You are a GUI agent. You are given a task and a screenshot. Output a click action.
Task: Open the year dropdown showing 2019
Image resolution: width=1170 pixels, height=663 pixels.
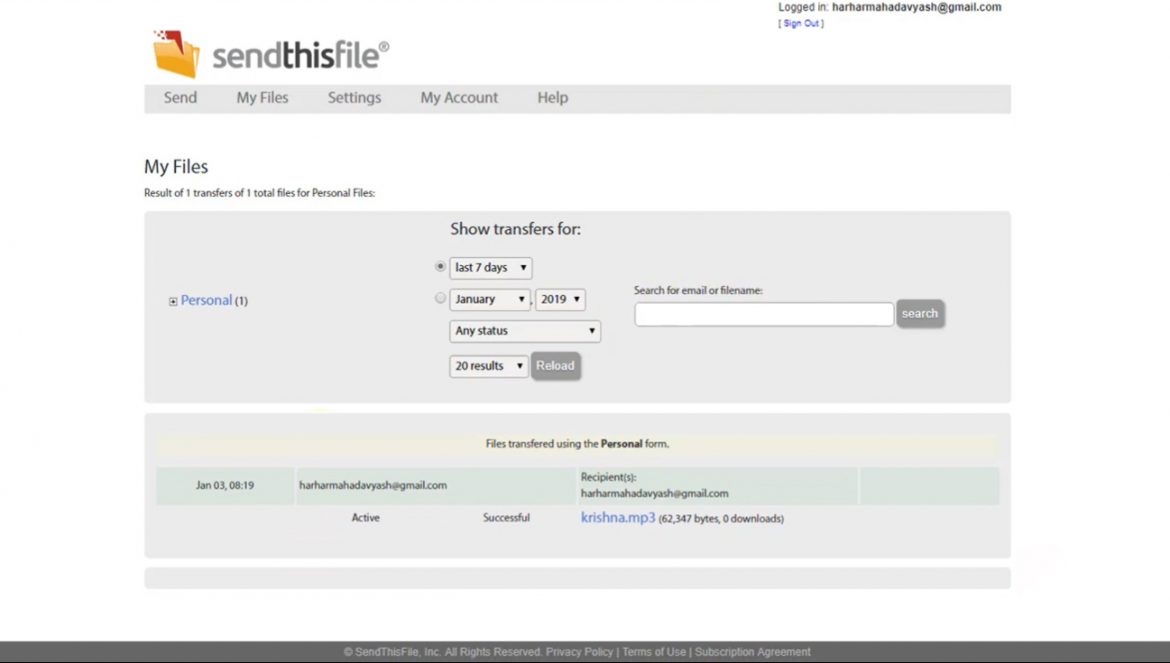click(x=559, y=299)
